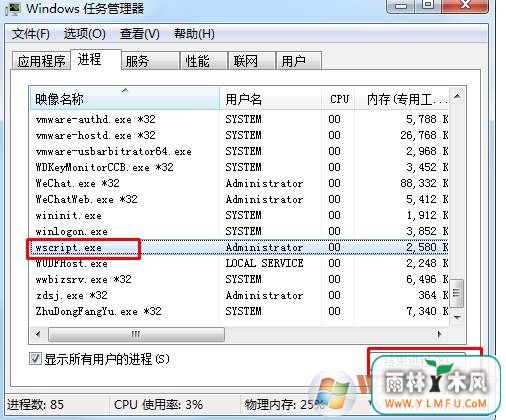Select the WeChat.exe *32 process
The width and height of the screenshot is (506, 420).
tap(239, 183)
